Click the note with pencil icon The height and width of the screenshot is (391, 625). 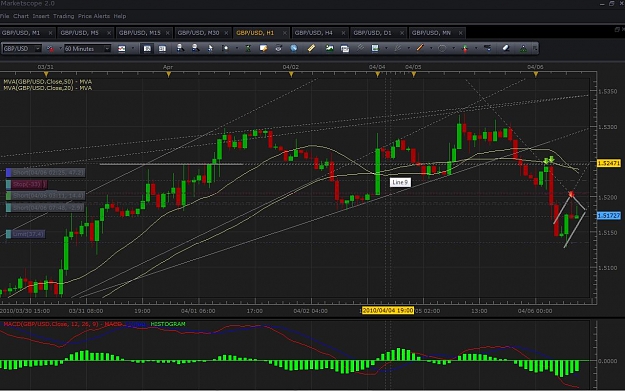click(263, 48)
